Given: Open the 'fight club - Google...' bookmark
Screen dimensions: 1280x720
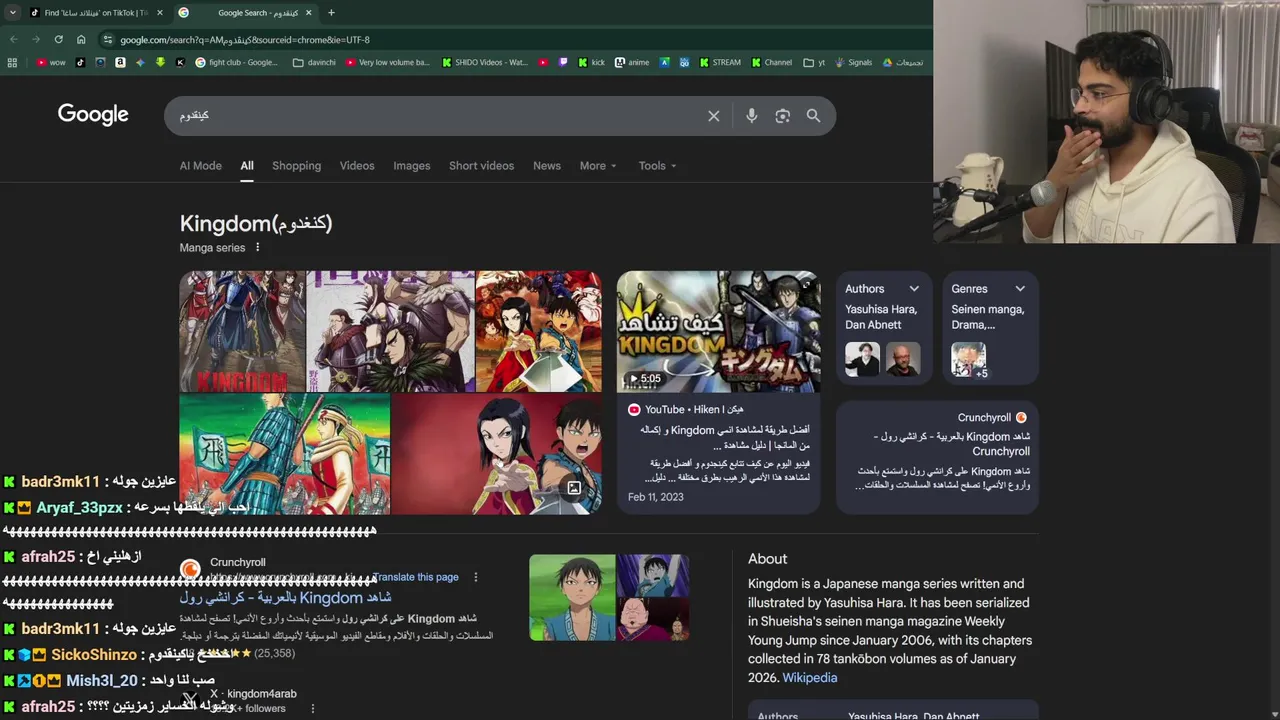Looking at the screenshot, I should tap(237, 62).
